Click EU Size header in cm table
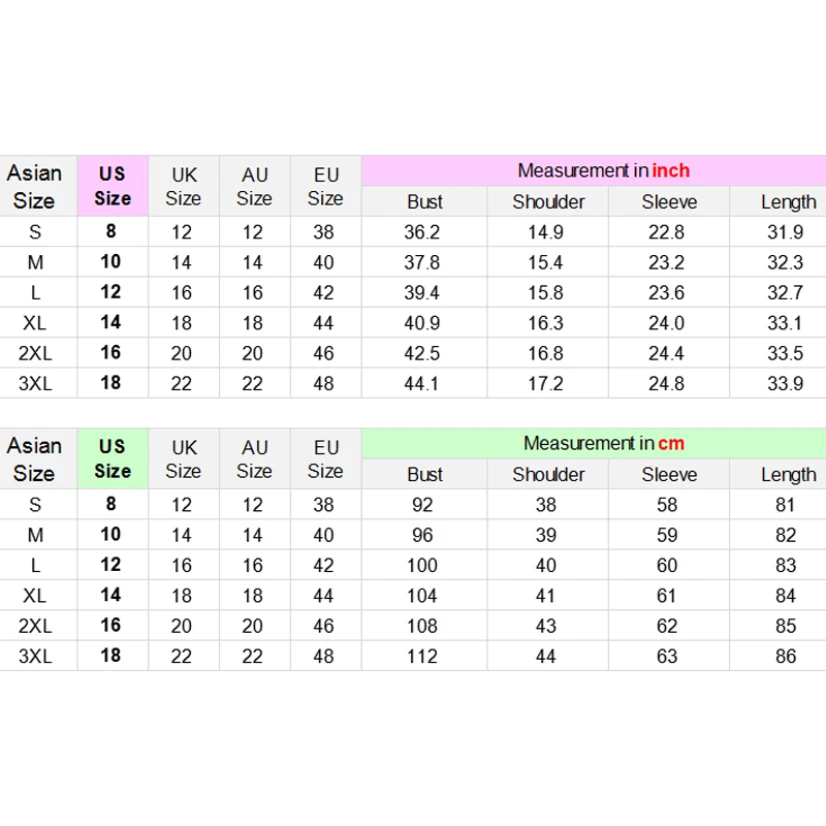826x826 pixels. (x=325, y=458)
